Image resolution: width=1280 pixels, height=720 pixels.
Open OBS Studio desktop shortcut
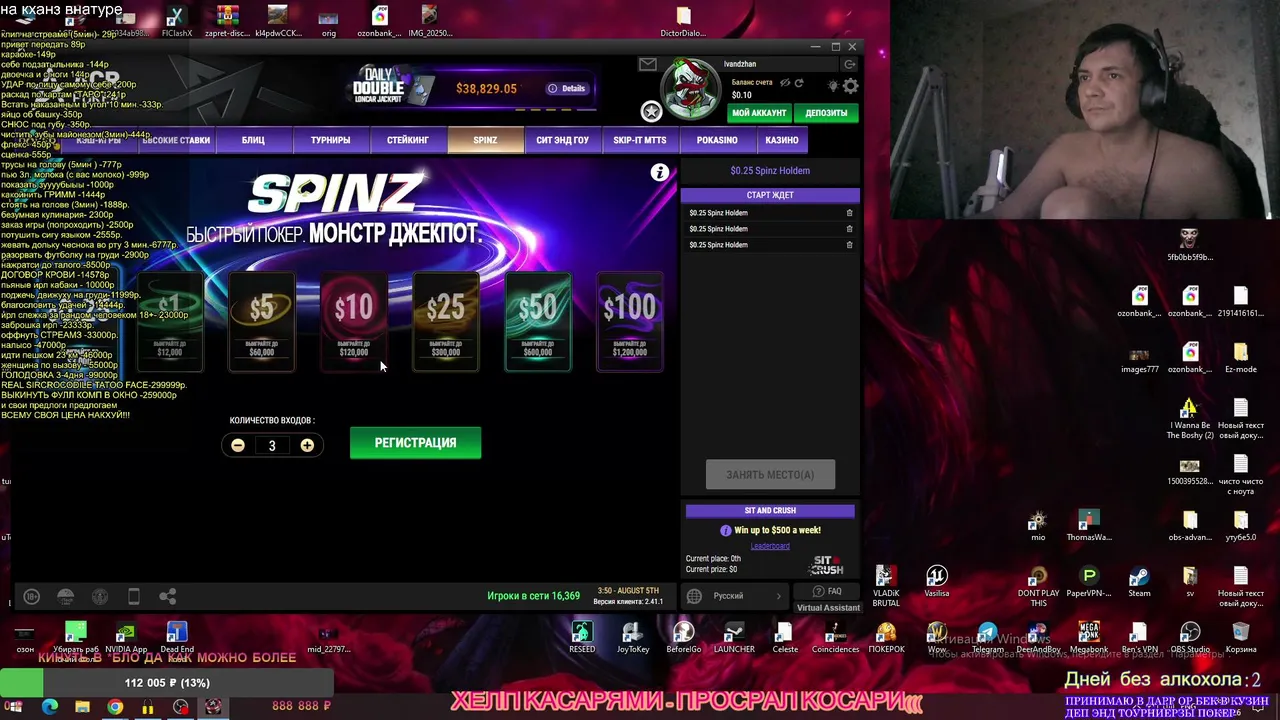click(x=1190, y=638)
